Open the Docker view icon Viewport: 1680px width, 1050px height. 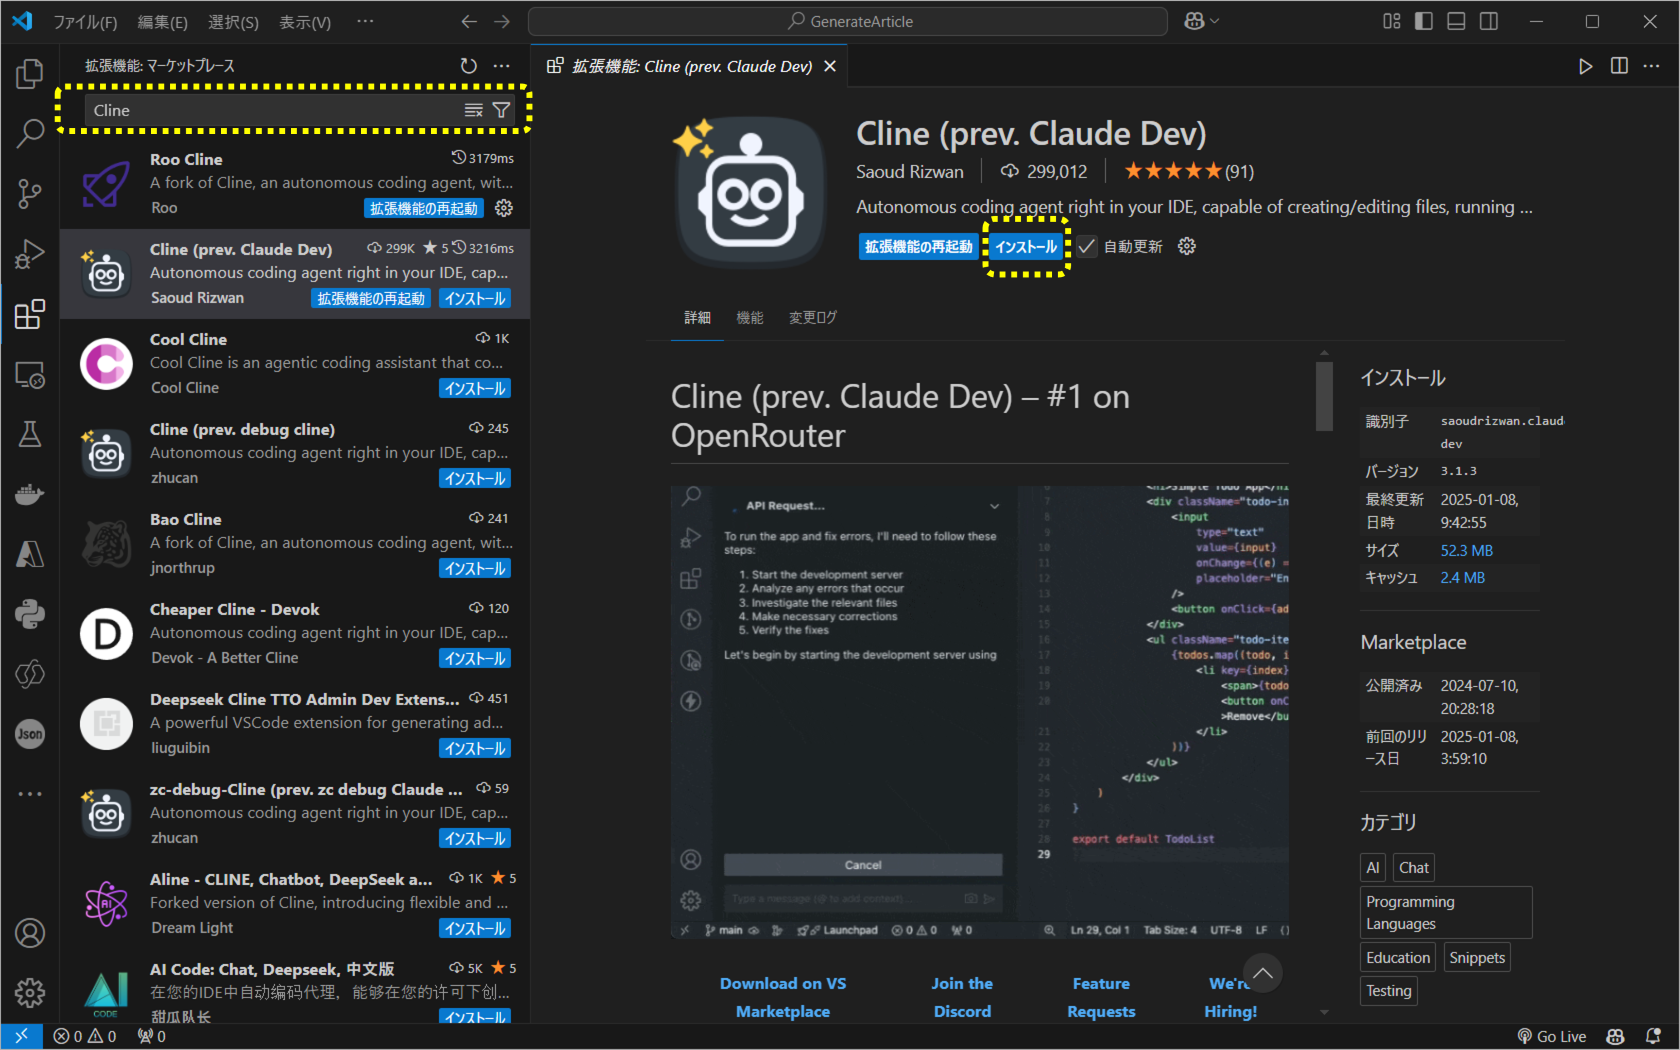(30, 494)
